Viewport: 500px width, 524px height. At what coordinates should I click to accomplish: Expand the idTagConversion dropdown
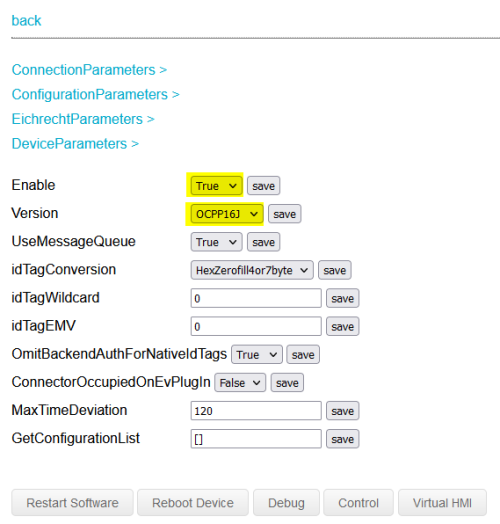point(252,270)
